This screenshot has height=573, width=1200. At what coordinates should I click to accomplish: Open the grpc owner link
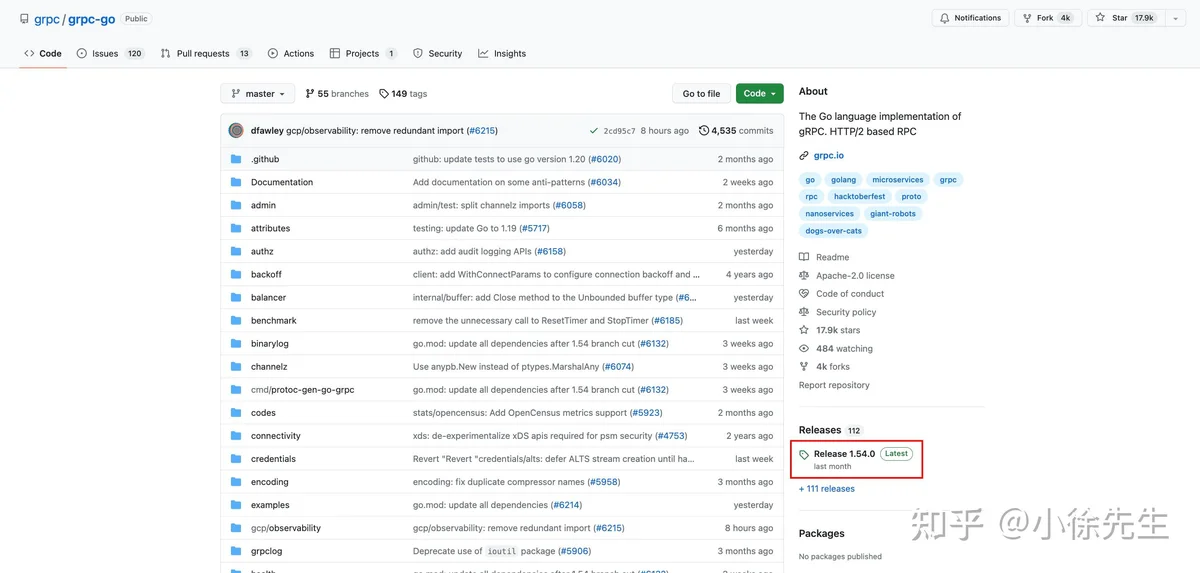[46, 19]
